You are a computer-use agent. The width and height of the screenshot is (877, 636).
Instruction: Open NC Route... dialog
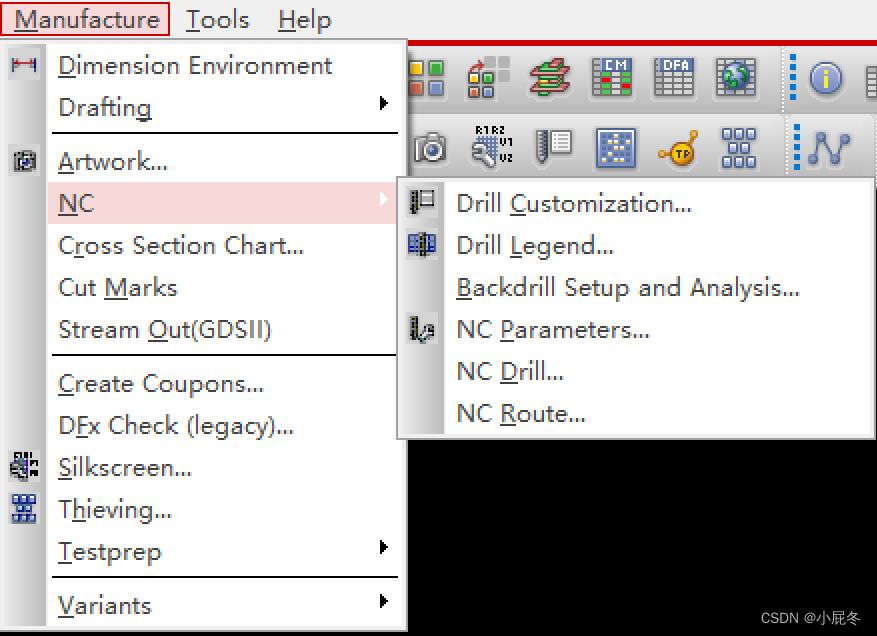pos(521,413)
